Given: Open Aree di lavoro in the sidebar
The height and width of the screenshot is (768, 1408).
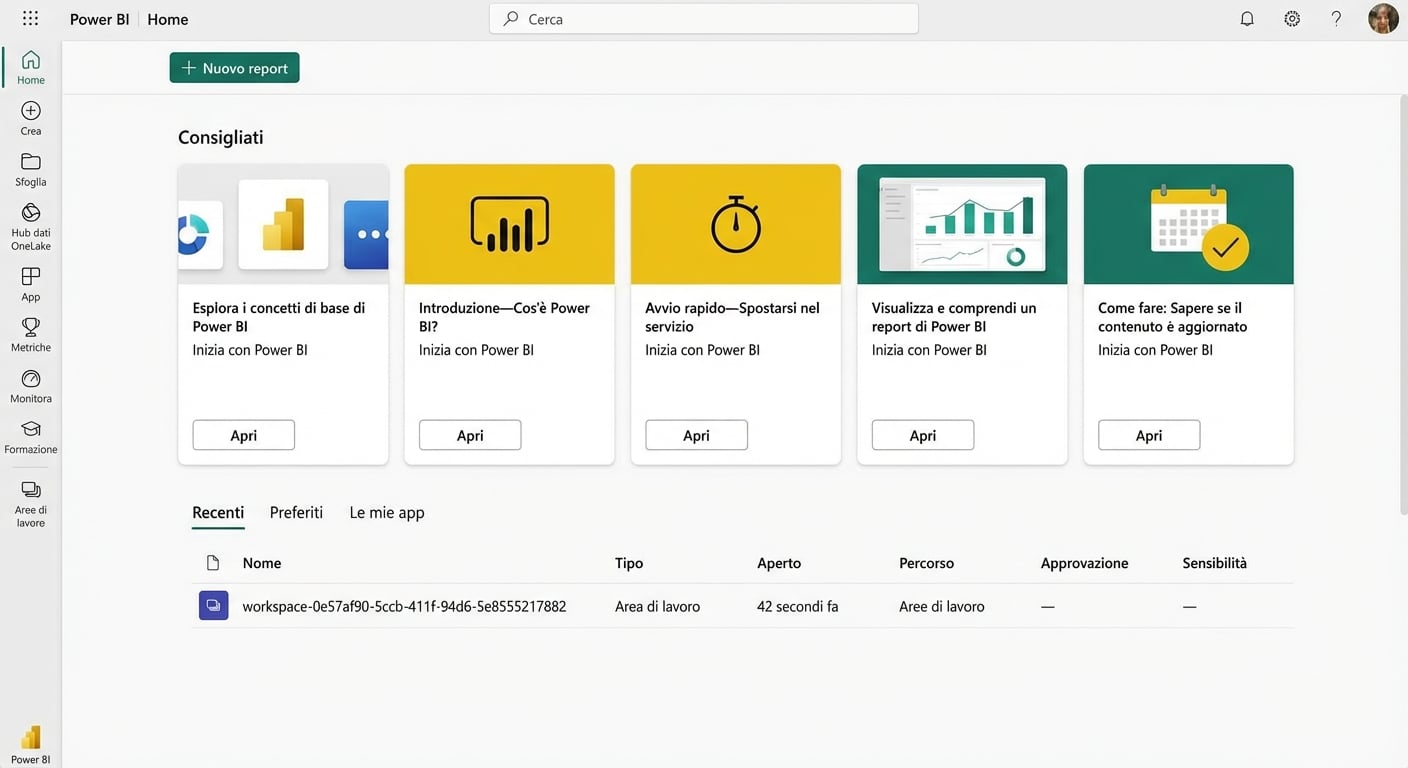Looking at the screenshot, I should point(31,503).
